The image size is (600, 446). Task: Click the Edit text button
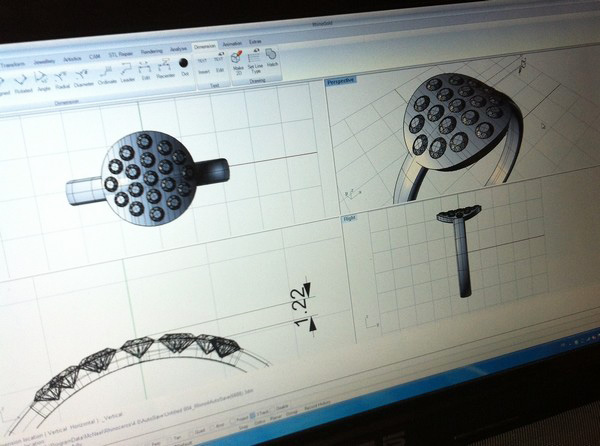tap(220, 71)
